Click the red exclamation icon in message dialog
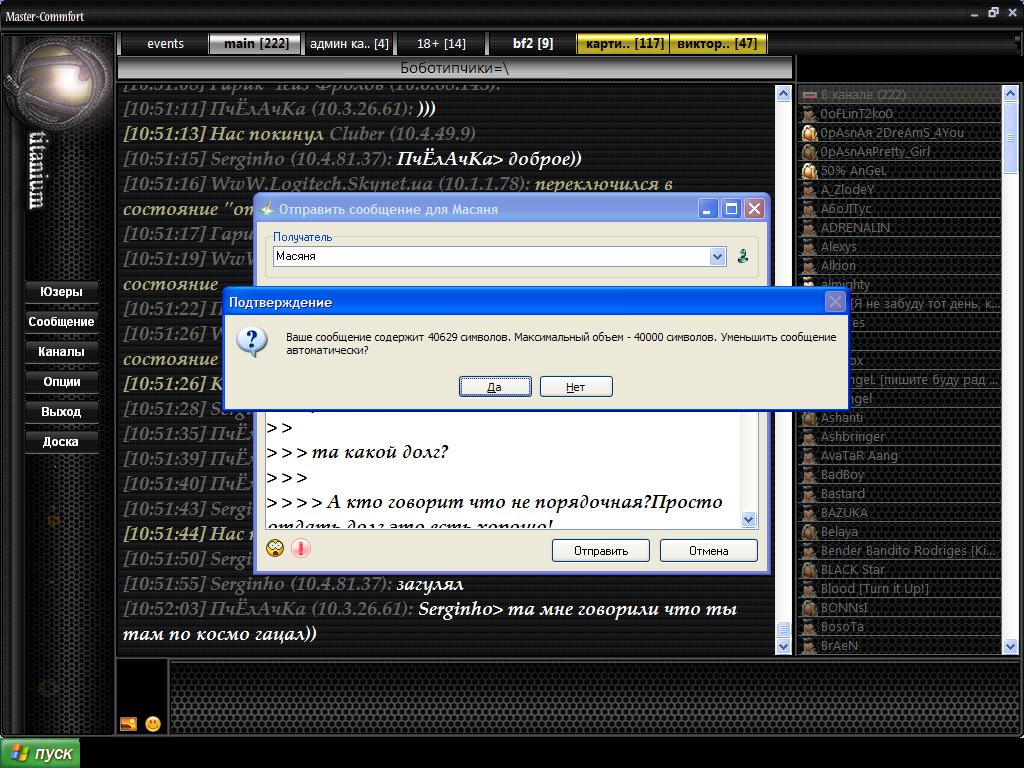 pos(301,548)
